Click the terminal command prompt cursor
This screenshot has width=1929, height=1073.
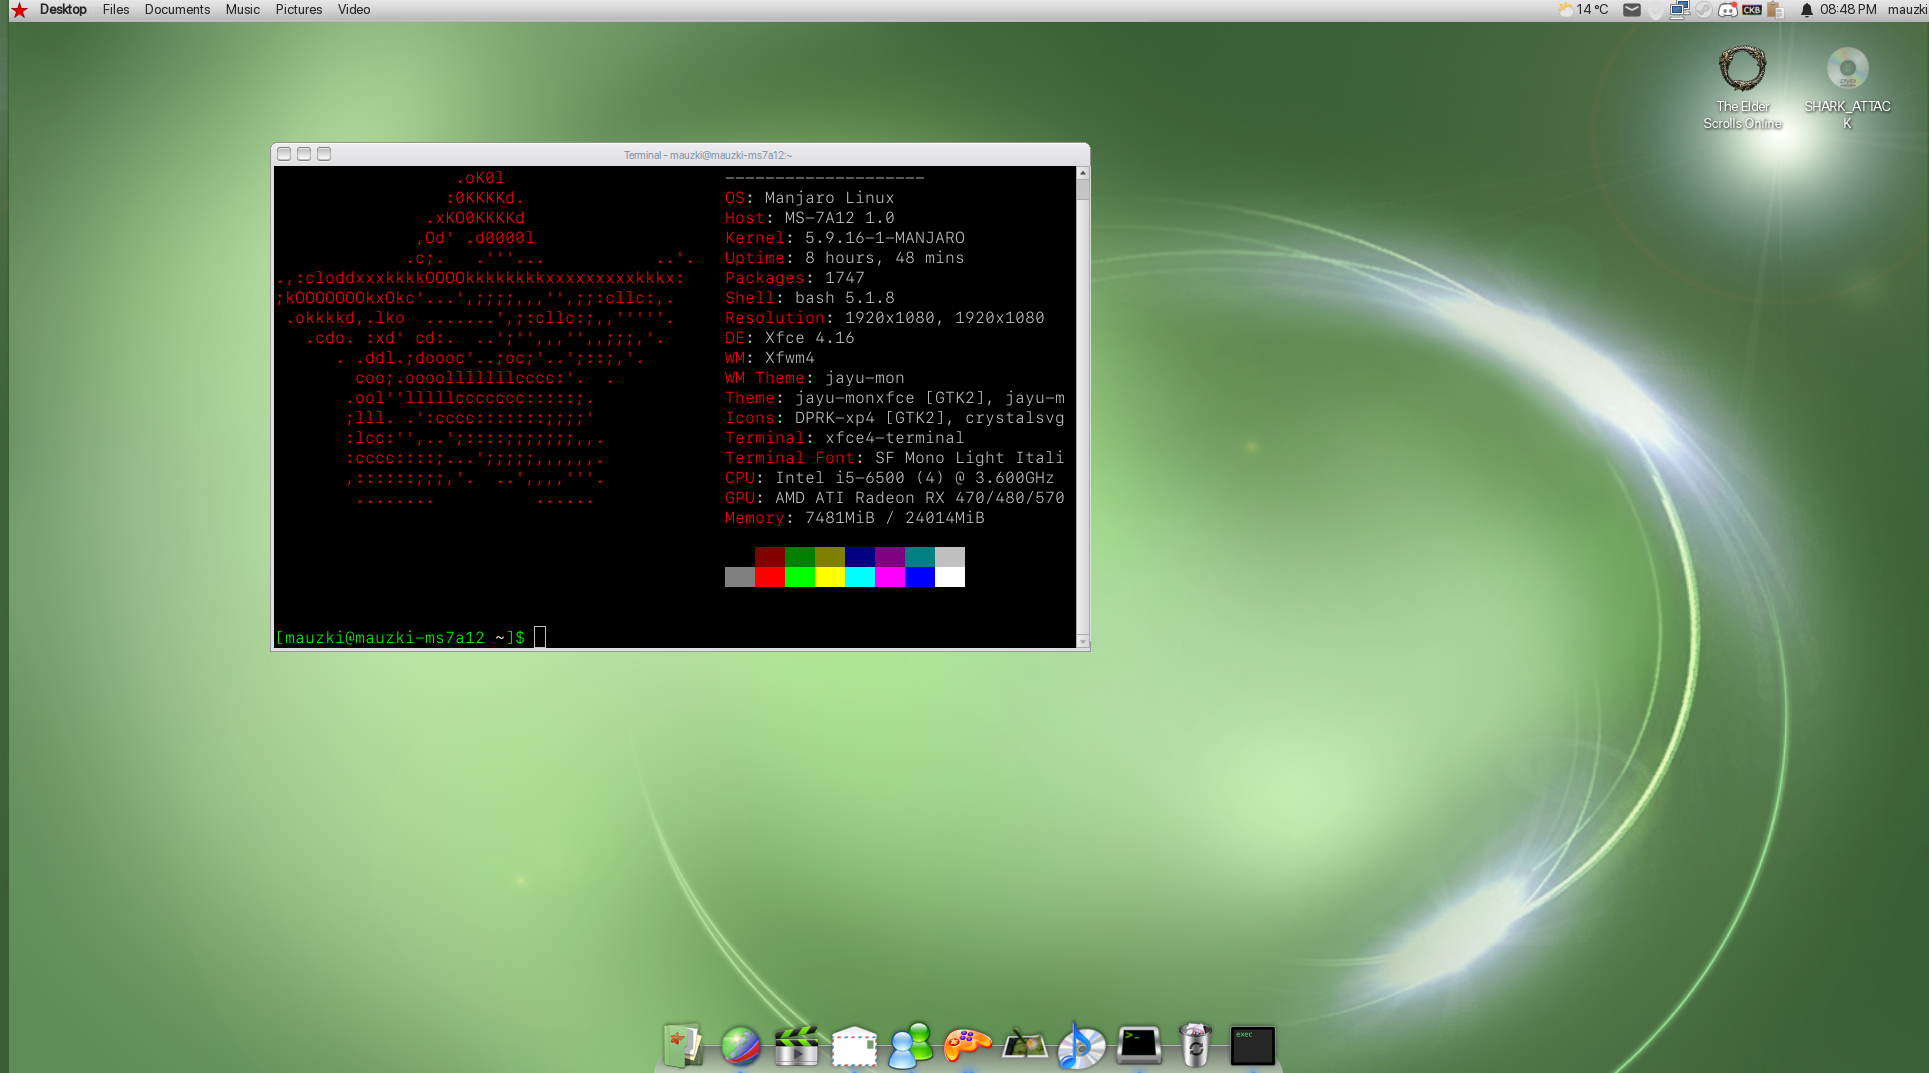click(x=540, y=638)
